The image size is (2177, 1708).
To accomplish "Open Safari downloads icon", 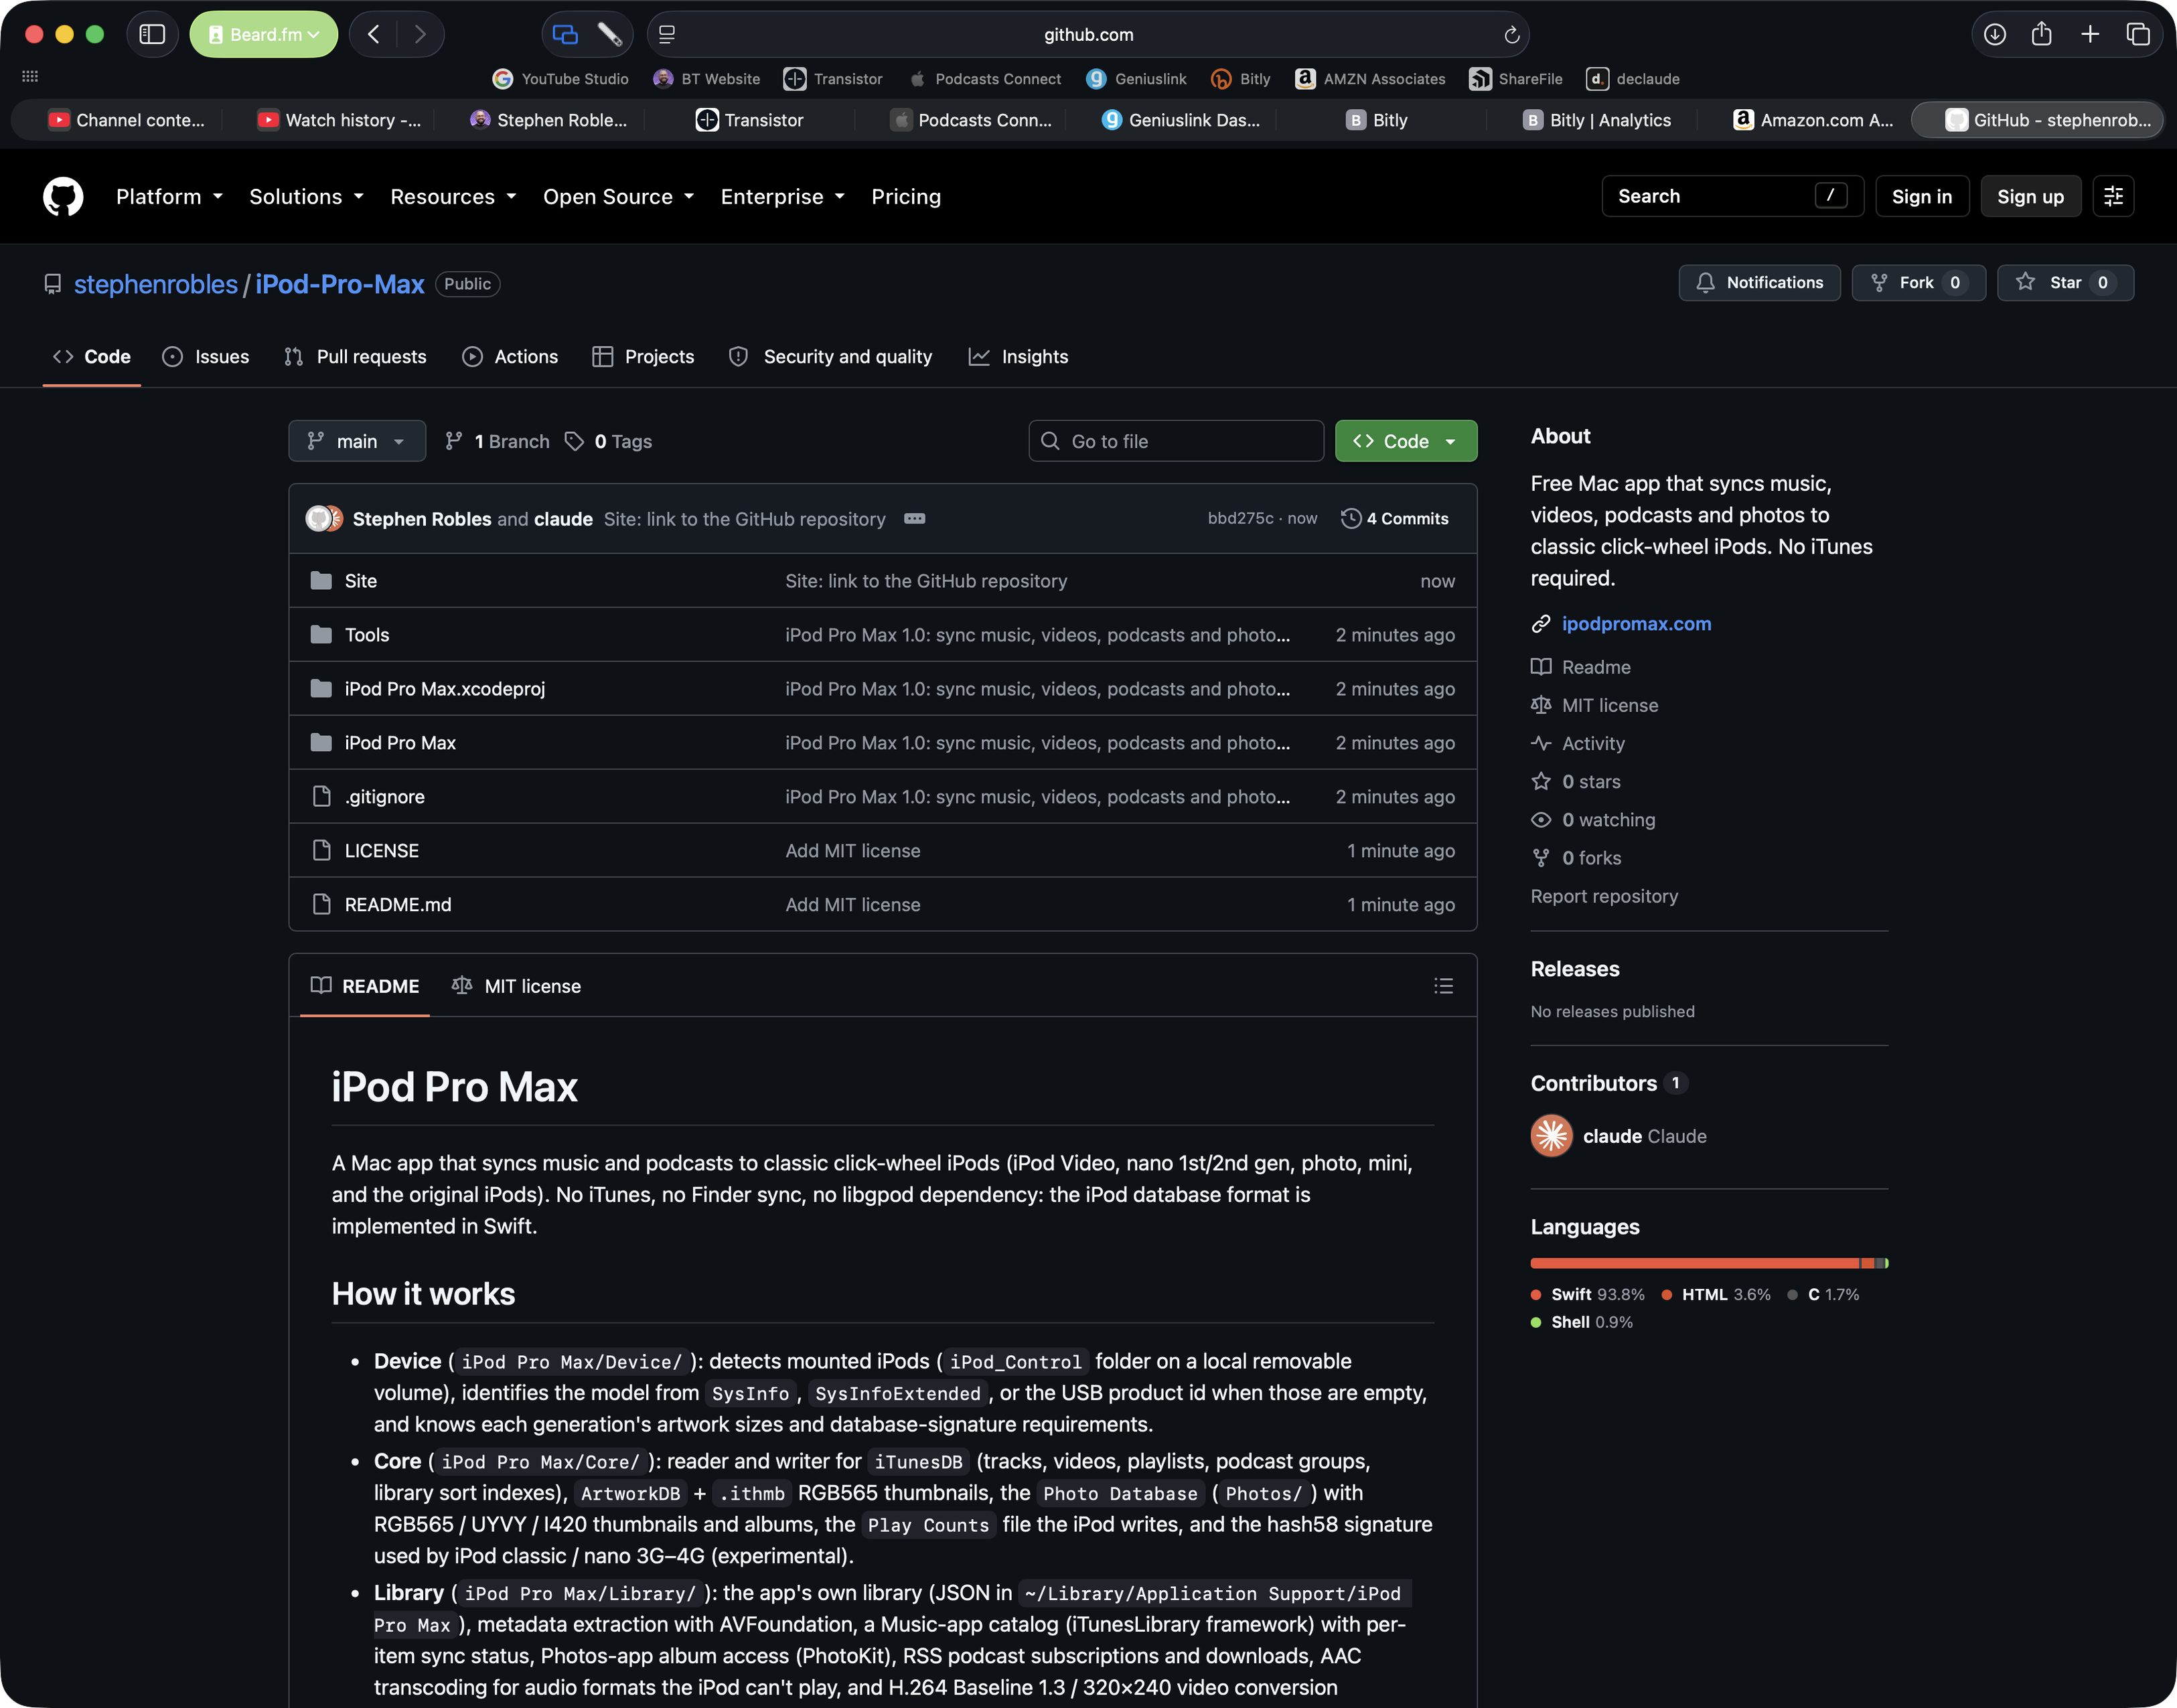I will 1994,34.
